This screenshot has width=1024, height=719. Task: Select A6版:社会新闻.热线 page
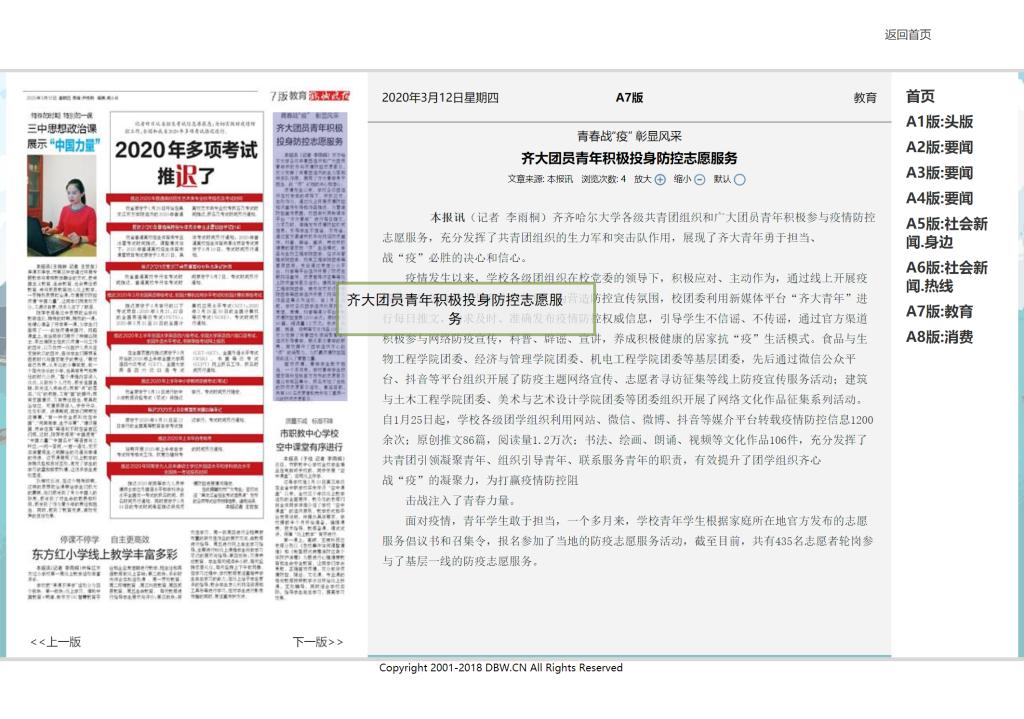(x=946, y=277)
